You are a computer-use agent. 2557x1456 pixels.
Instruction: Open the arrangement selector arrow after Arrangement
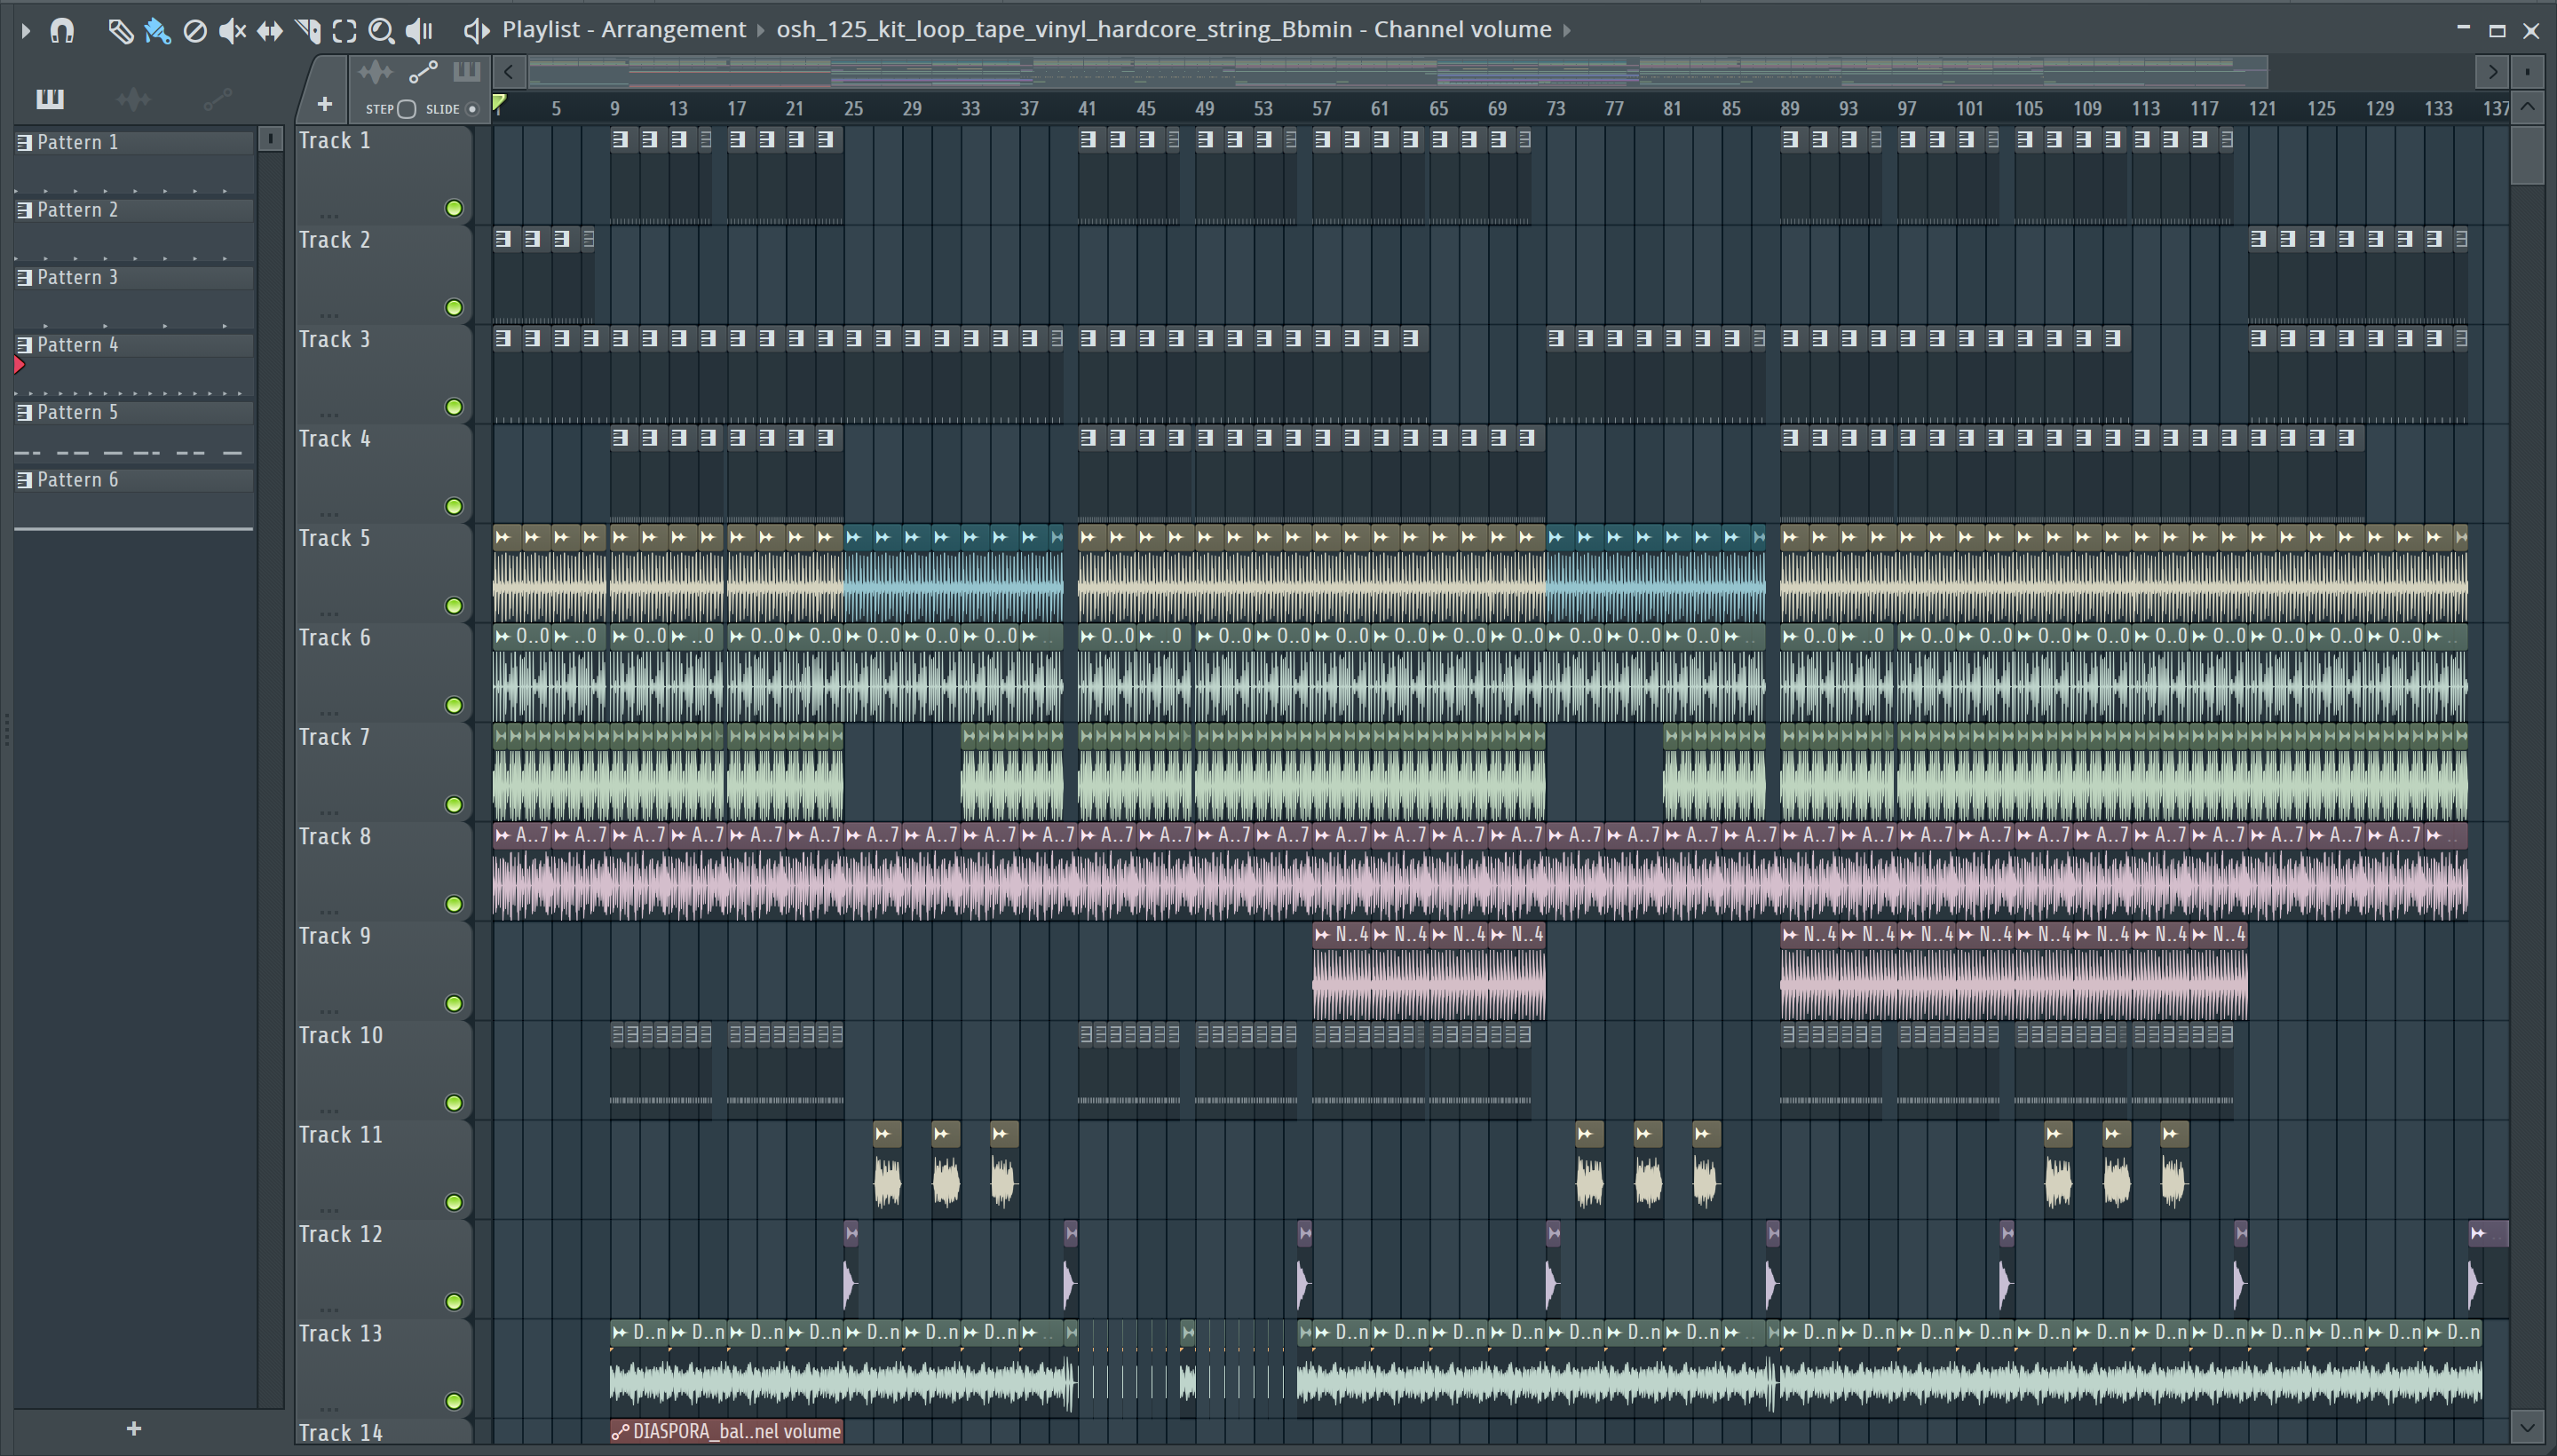(761, 31)
